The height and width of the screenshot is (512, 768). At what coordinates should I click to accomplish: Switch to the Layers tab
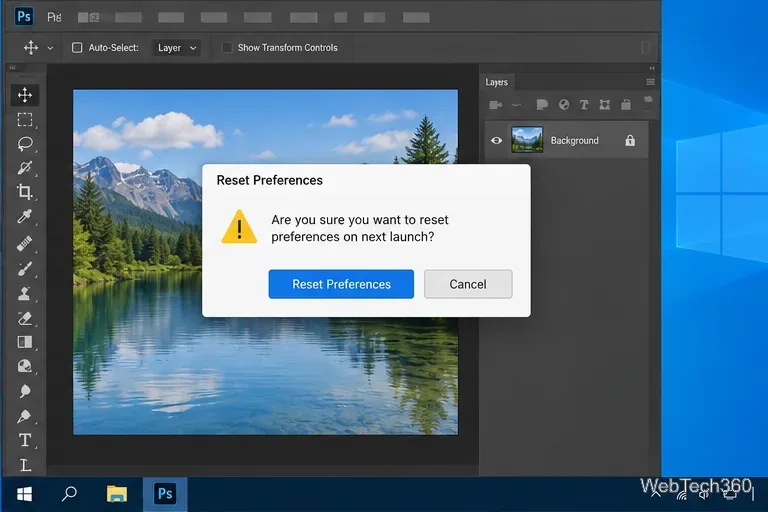(x=497, y=82)
